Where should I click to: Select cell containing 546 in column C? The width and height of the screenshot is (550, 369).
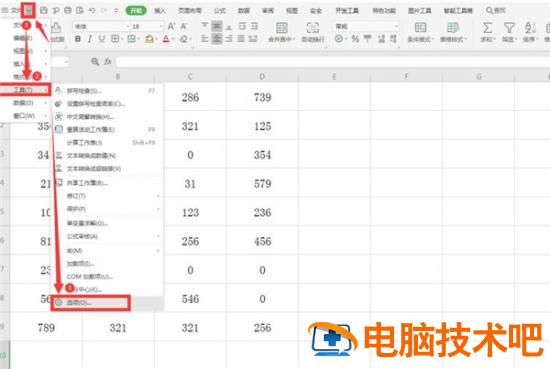click(190, 299)
